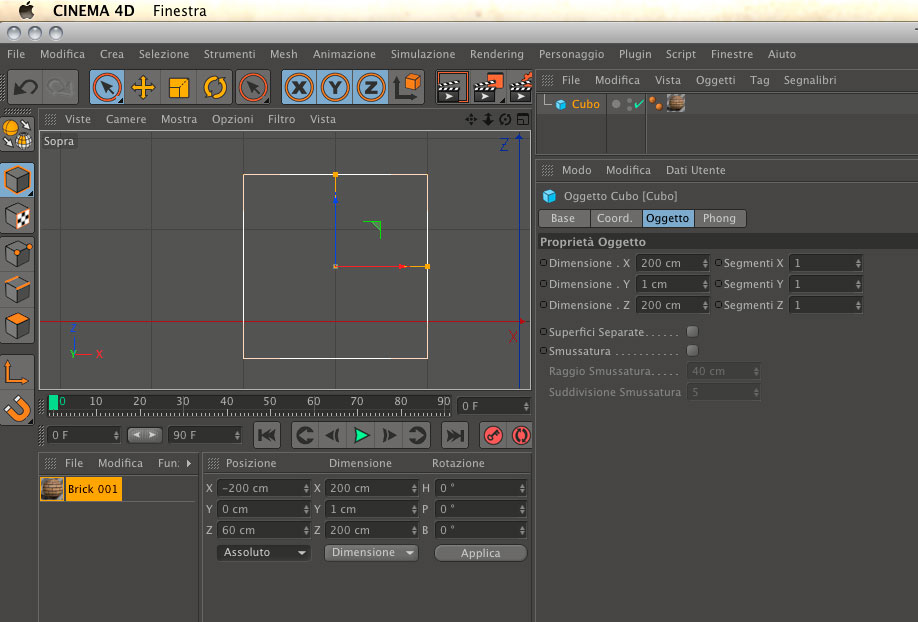Open the Mesh menu
This screenshot has height=622, width=918.
pyautogui.click(x=283, y=54)
